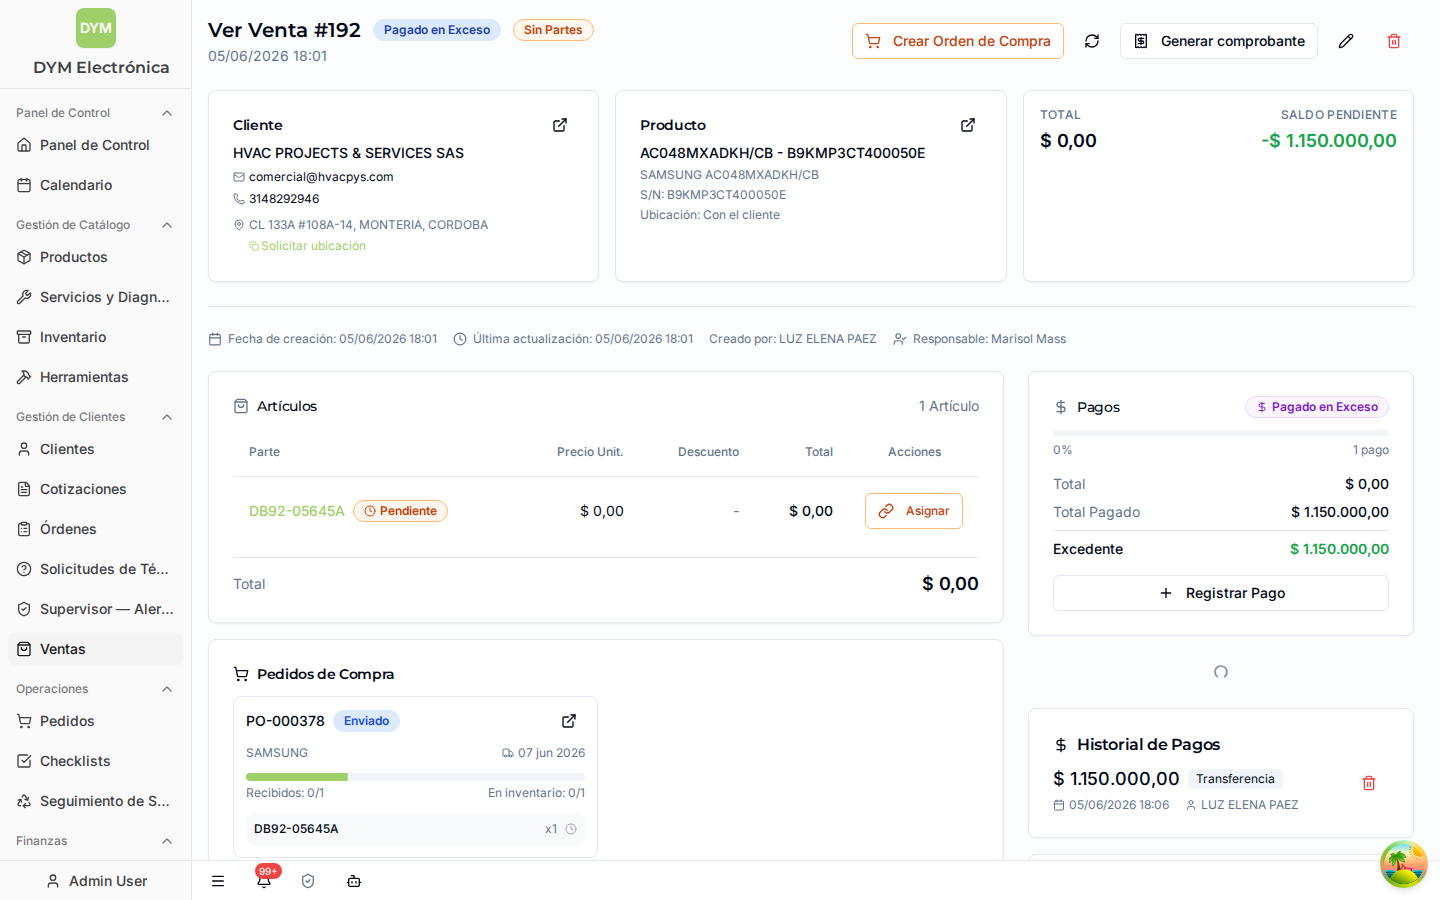
Task: Open client details external link icon
Action: pos(560,125)
